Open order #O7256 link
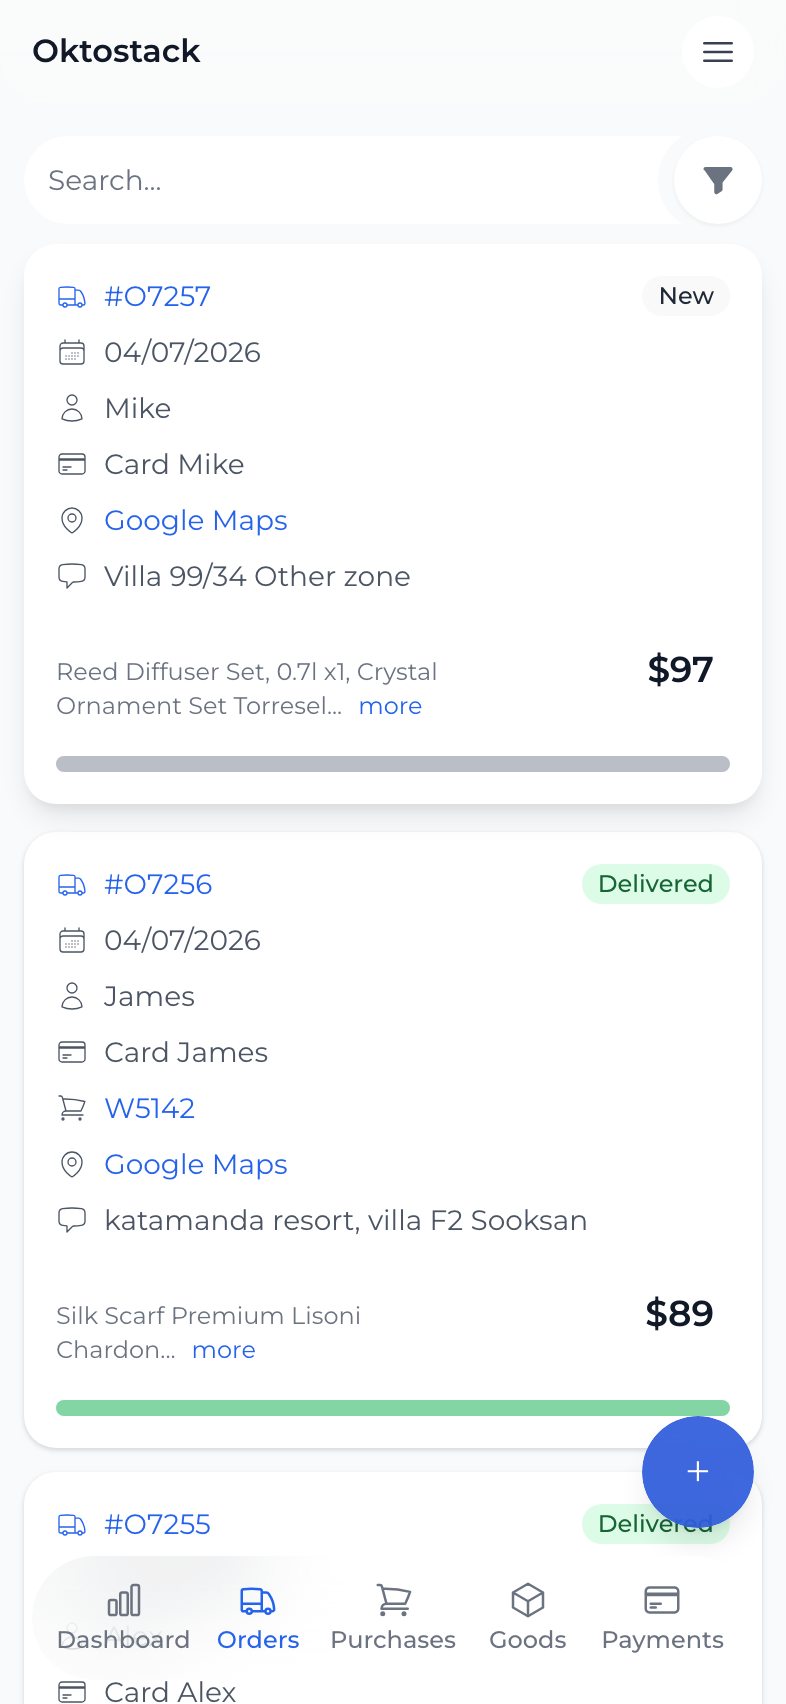The width and height of the screenshot is (786, 1704). (158, 884)
